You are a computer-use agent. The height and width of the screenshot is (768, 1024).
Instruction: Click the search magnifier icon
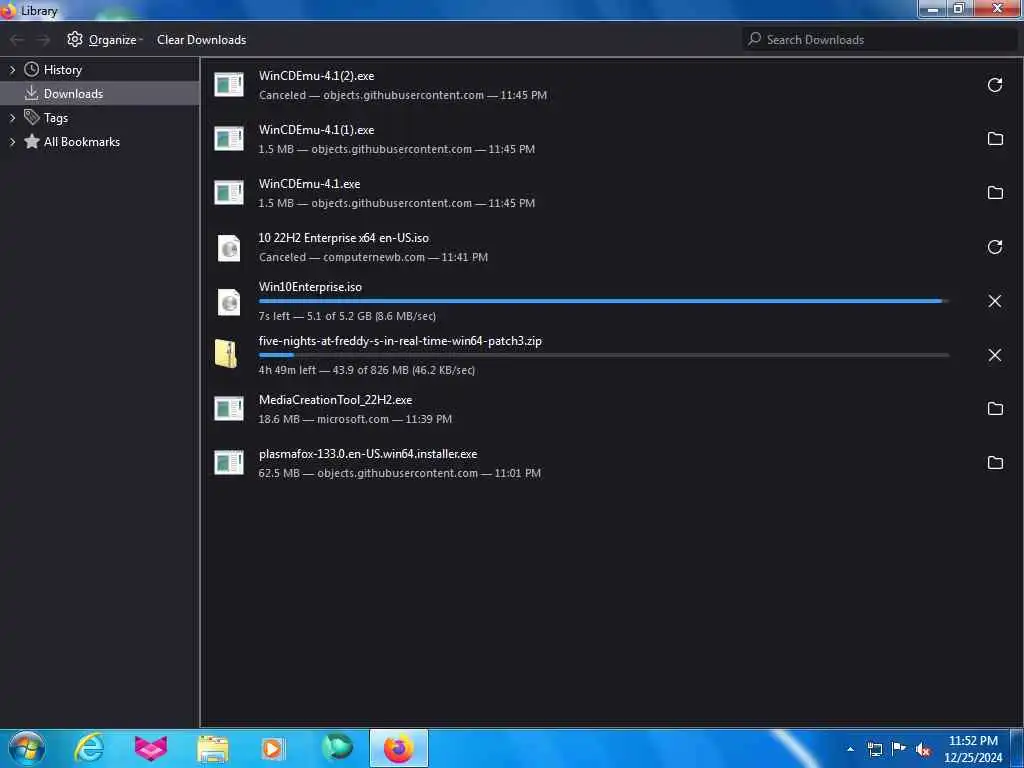pos(754,39)
